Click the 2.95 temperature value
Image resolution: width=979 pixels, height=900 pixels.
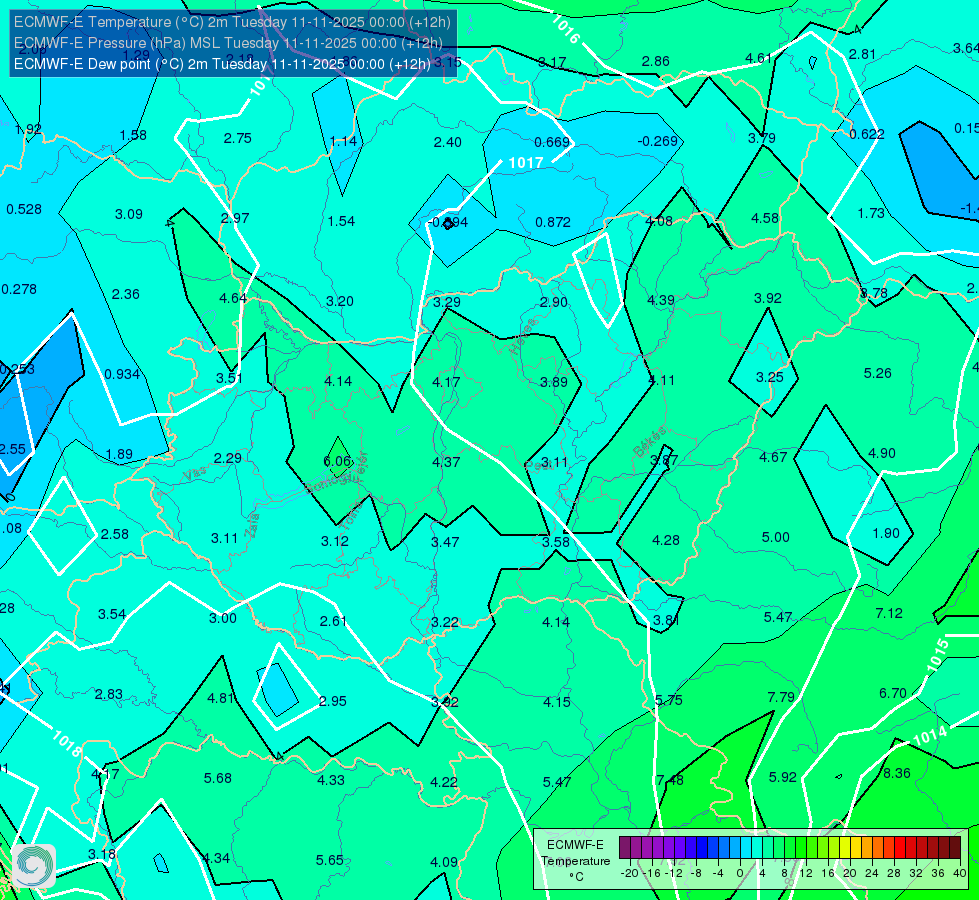pyautogui.click(x=332, y=701)
